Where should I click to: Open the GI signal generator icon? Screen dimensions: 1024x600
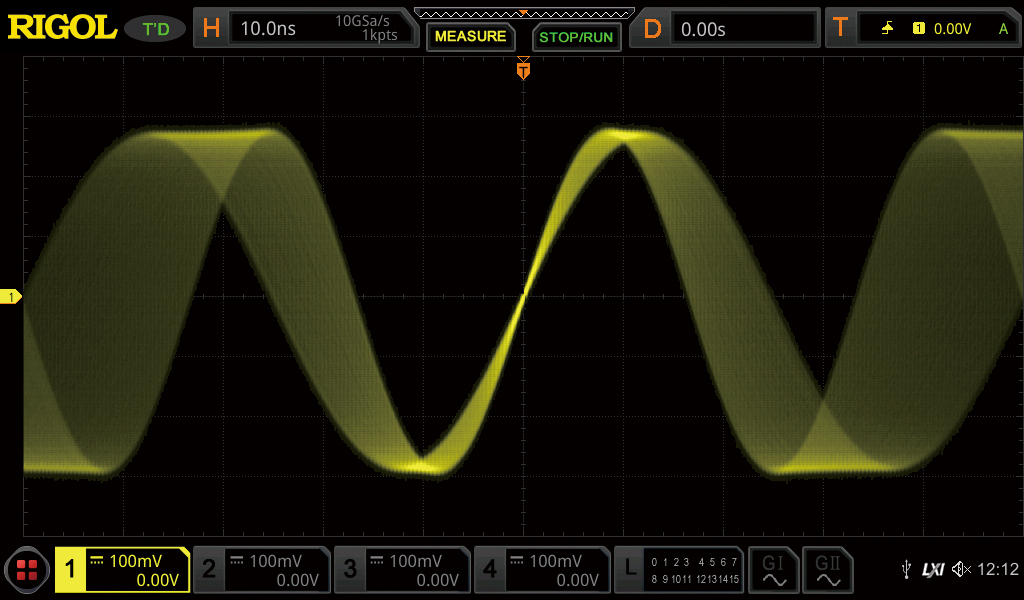click(x=773, y=570)
